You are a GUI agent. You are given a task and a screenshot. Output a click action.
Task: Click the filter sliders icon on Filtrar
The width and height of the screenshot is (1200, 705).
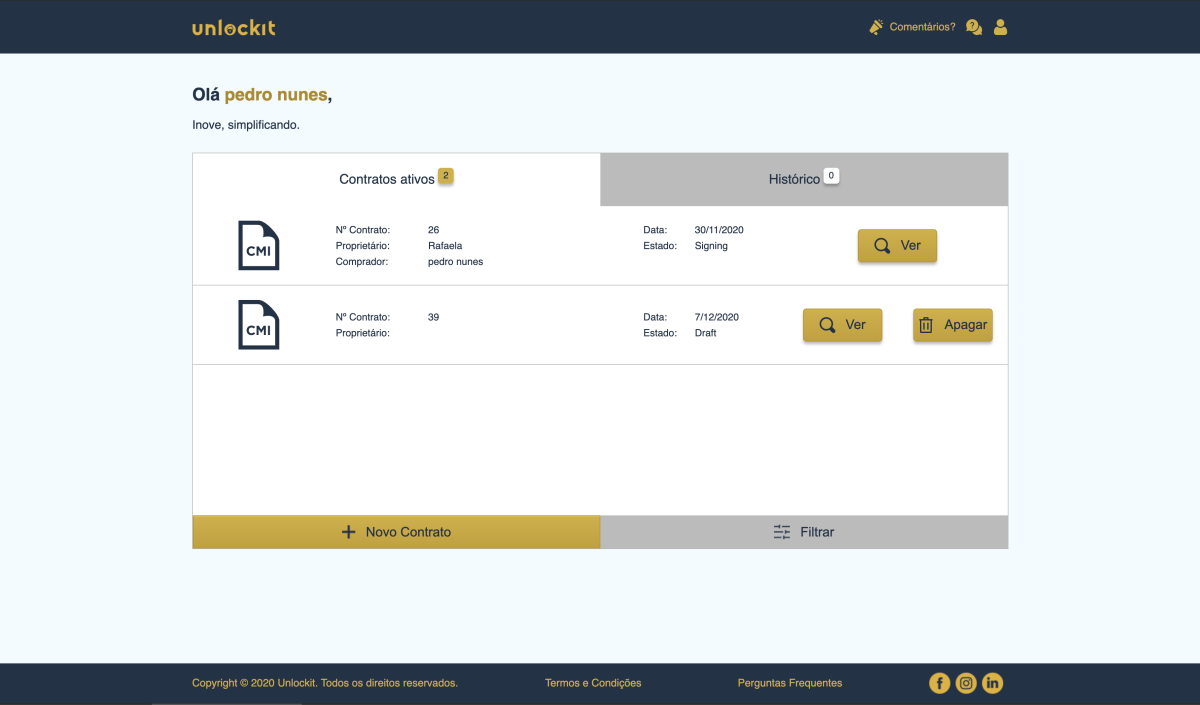781,532
